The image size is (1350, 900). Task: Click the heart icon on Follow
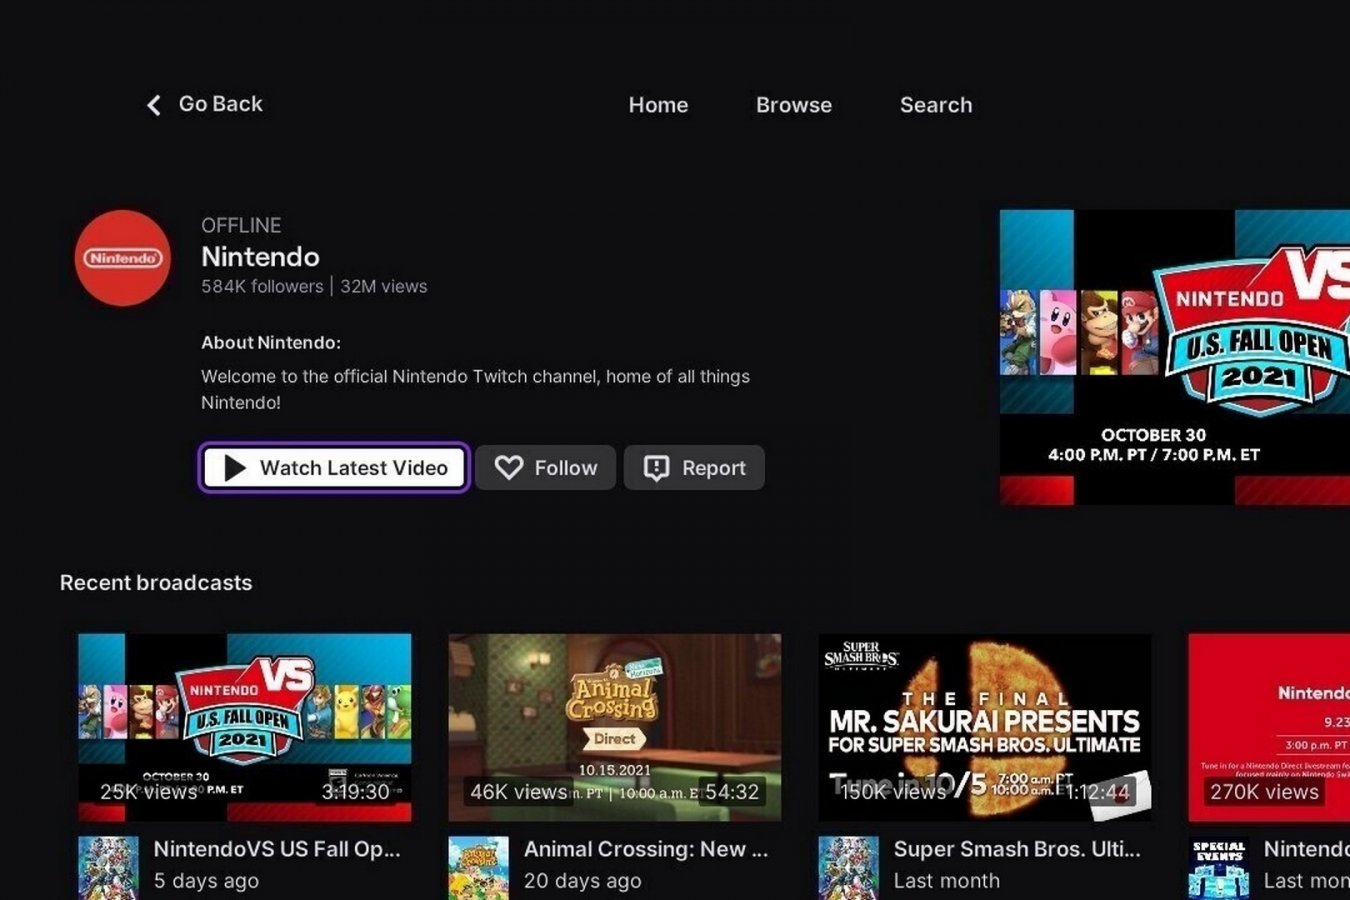pyautogui.click(x=509, y=468)
